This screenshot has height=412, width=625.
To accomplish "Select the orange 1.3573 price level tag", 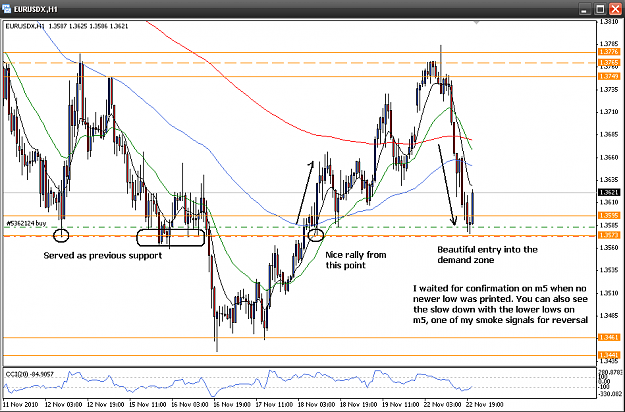I will 609,235.
